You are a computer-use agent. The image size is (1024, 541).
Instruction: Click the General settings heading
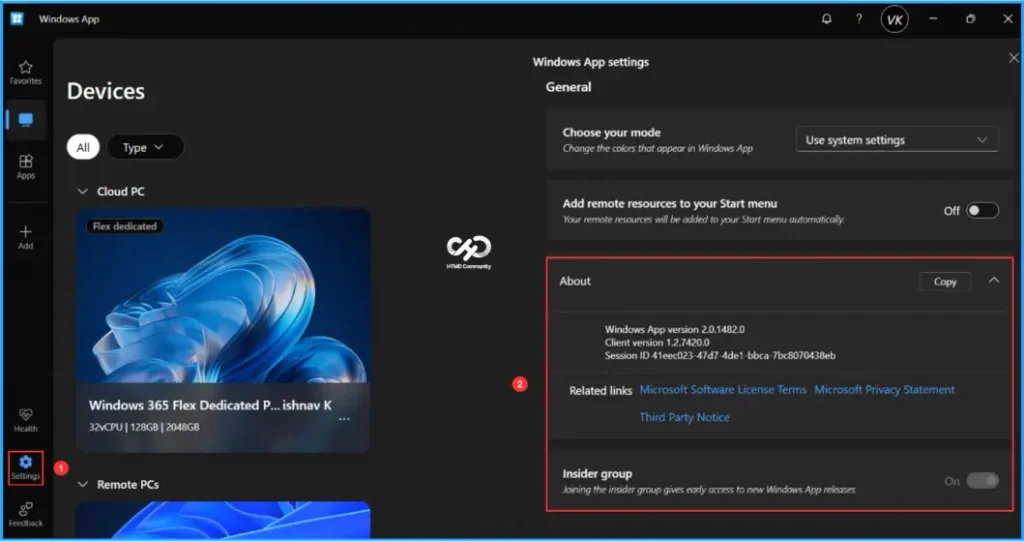[568, 87]
